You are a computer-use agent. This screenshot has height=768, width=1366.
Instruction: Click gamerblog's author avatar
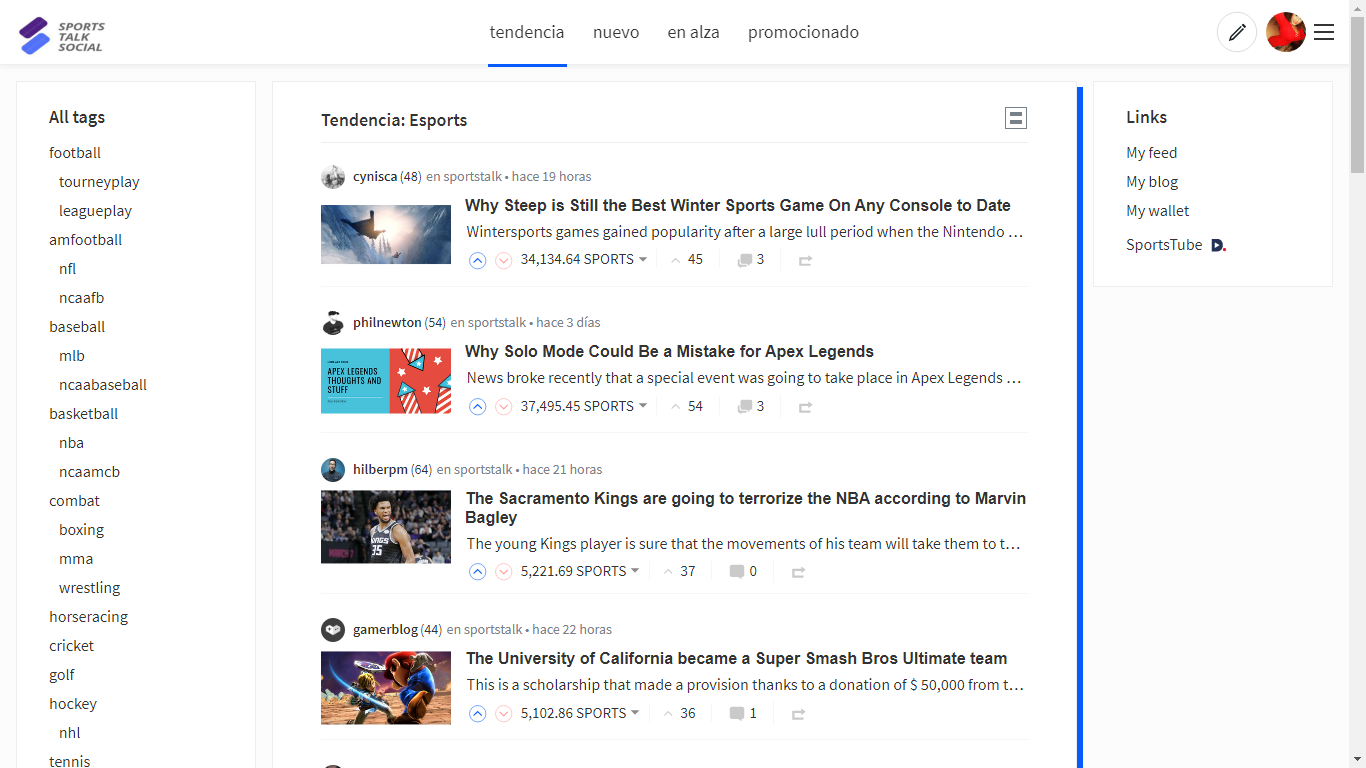[333, 630]
